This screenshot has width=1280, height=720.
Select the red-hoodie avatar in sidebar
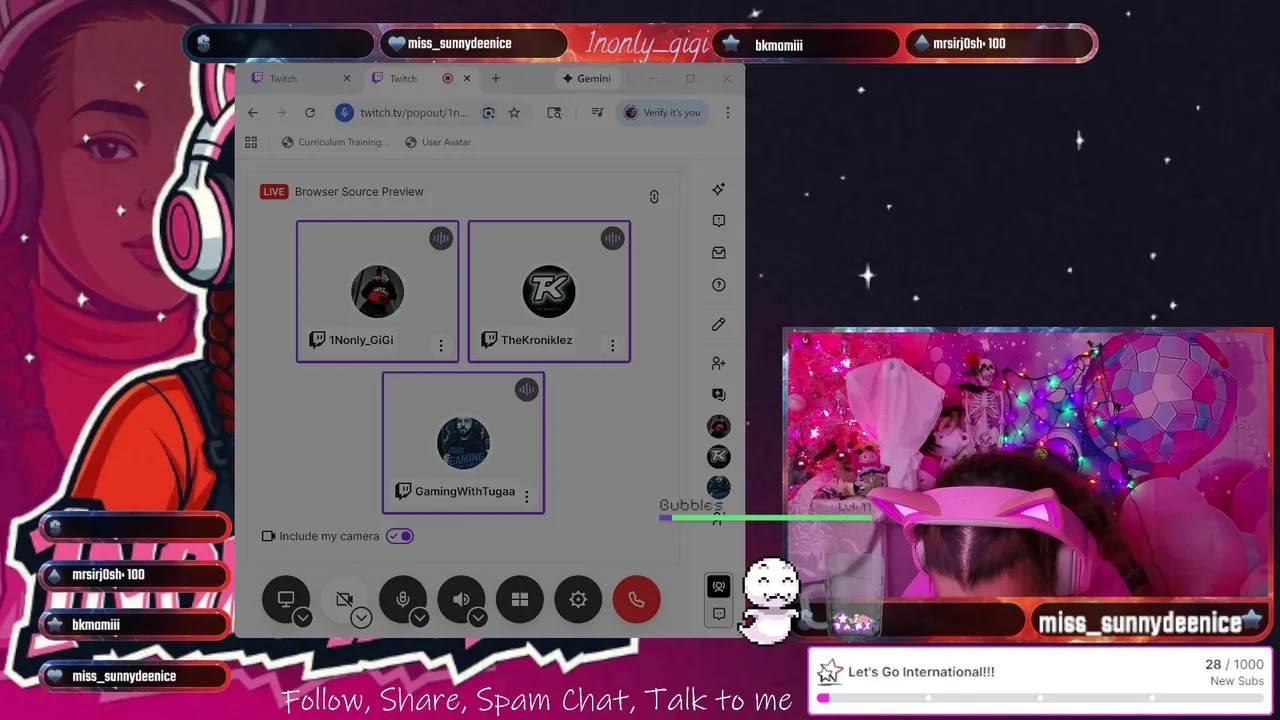[718, 427]
